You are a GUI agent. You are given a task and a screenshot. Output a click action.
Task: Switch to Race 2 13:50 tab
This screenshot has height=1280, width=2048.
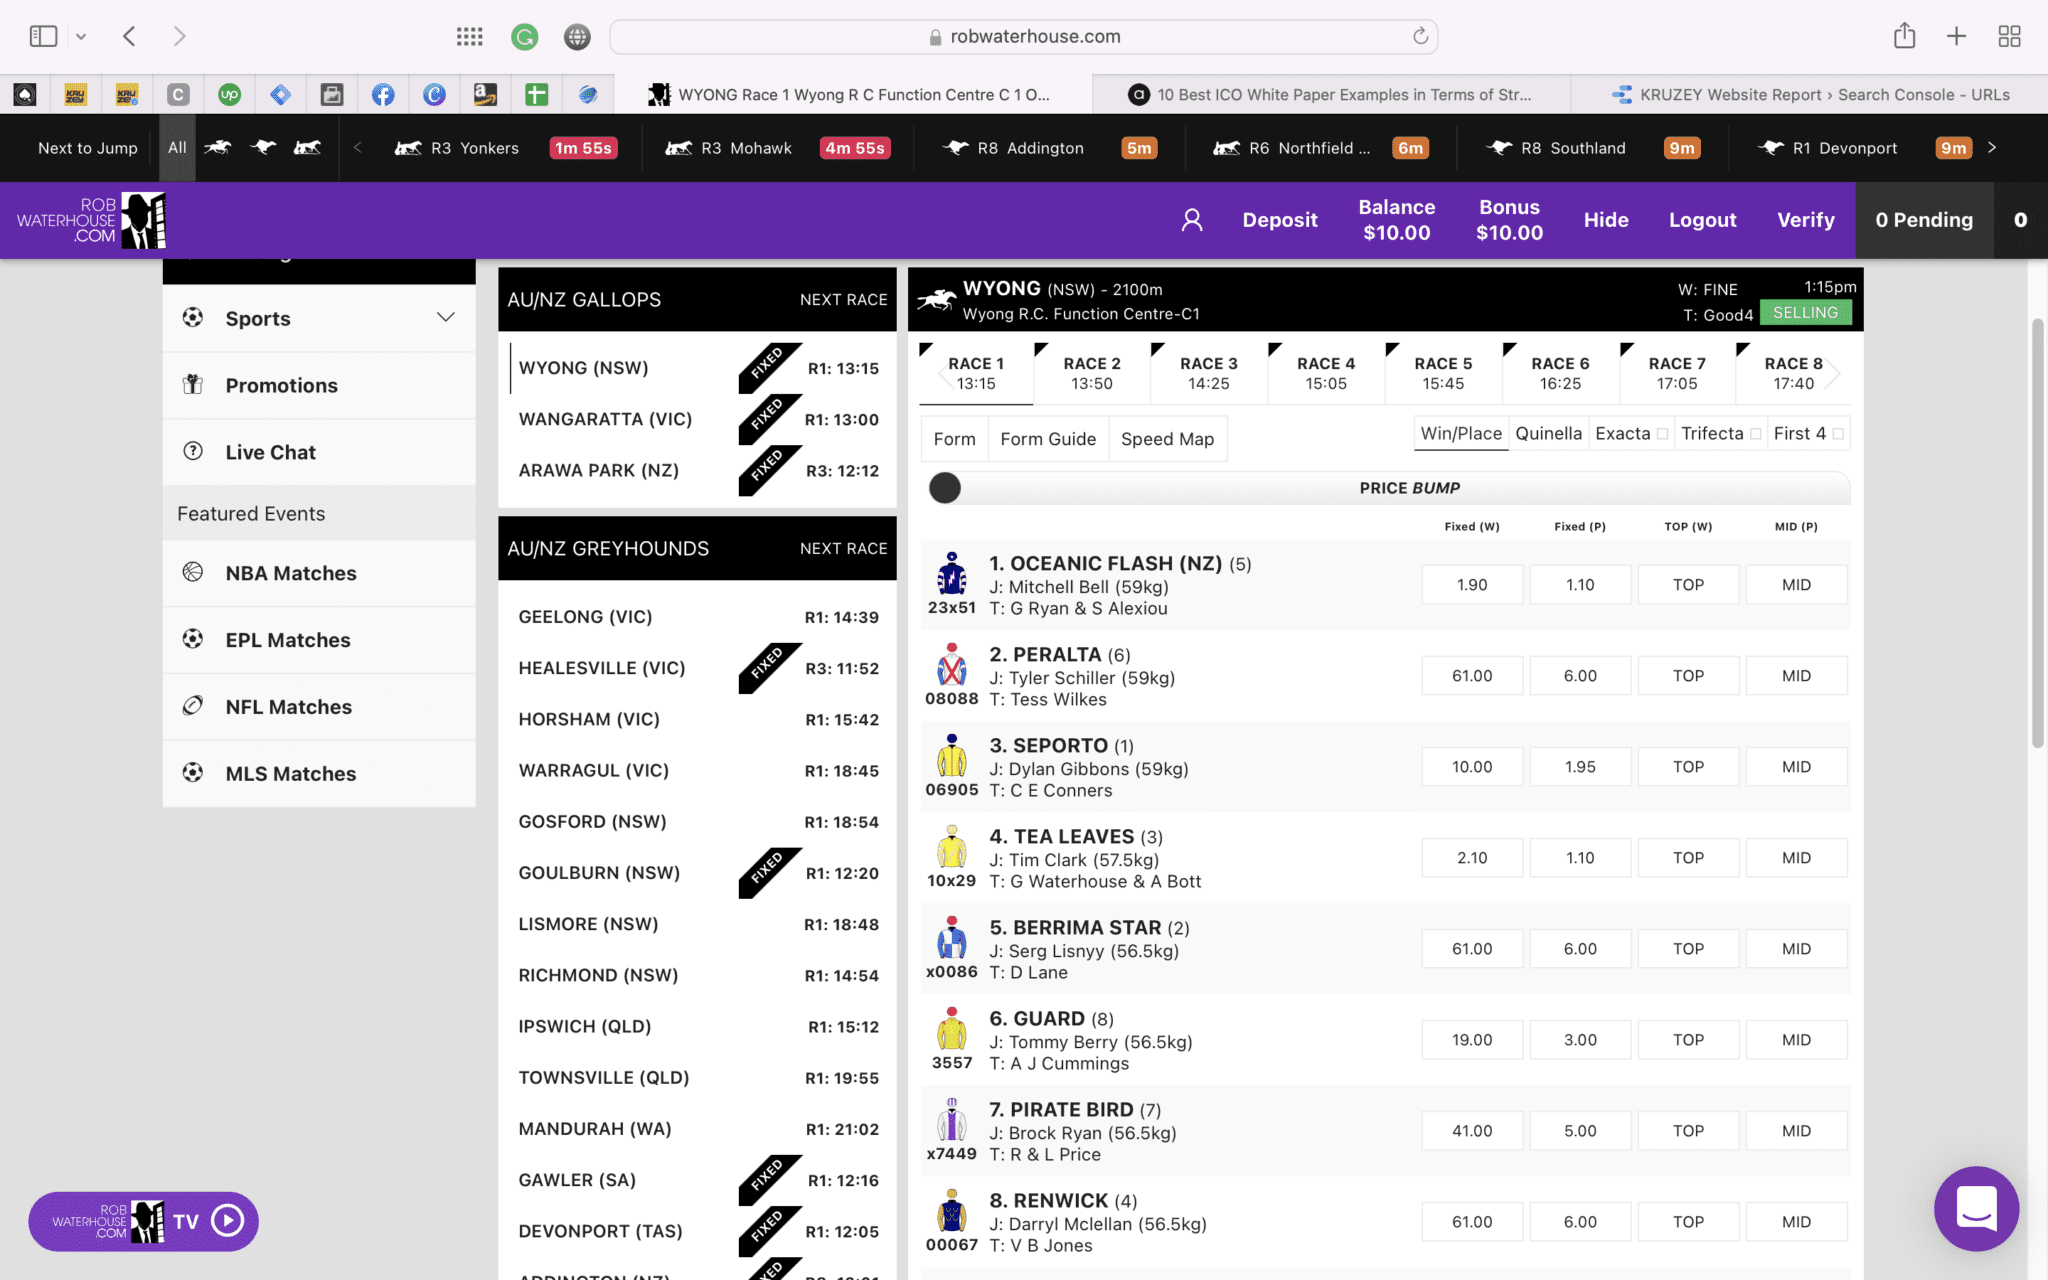click(x=1092, y=373)
